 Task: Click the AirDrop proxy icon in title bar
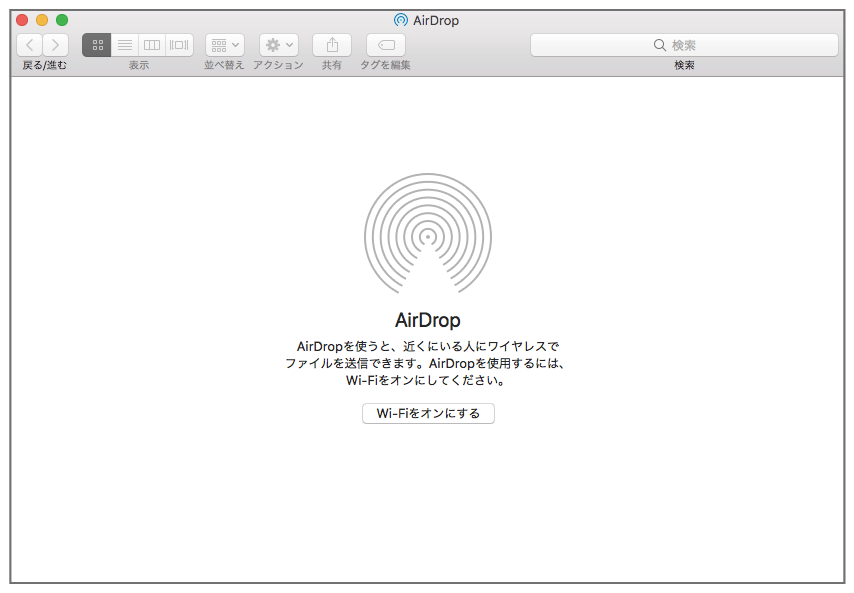[401, 20]
